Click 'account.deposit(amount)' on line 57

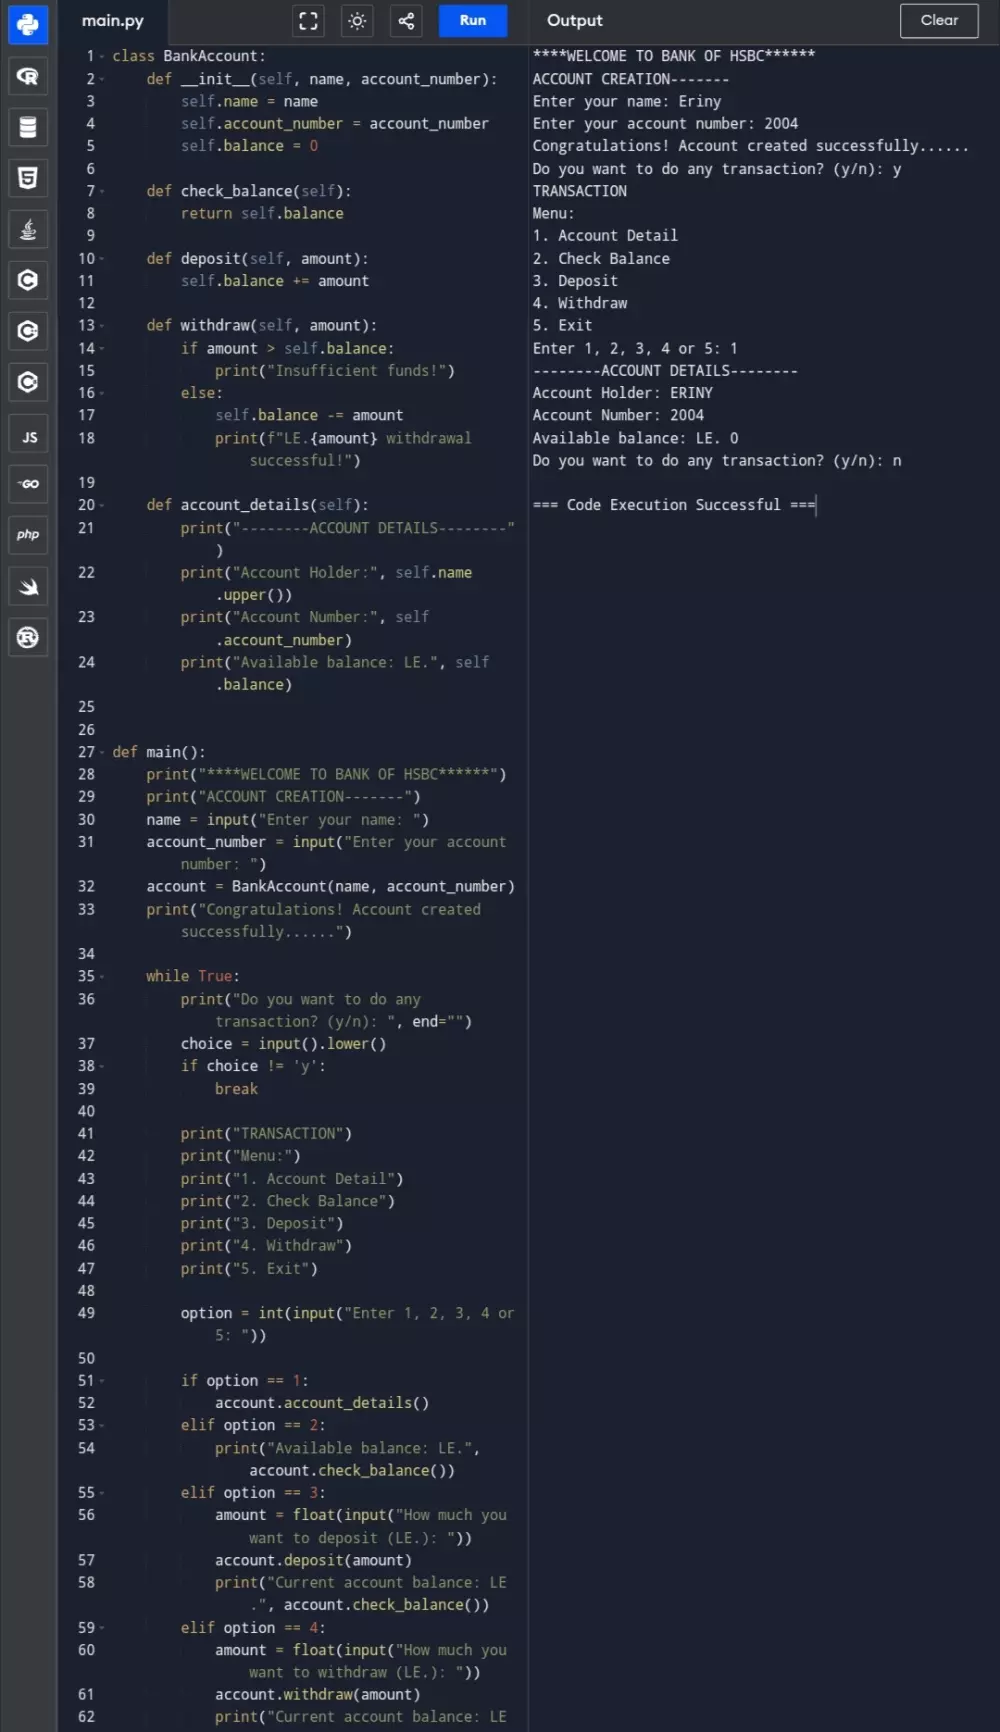pos(313,1560)
